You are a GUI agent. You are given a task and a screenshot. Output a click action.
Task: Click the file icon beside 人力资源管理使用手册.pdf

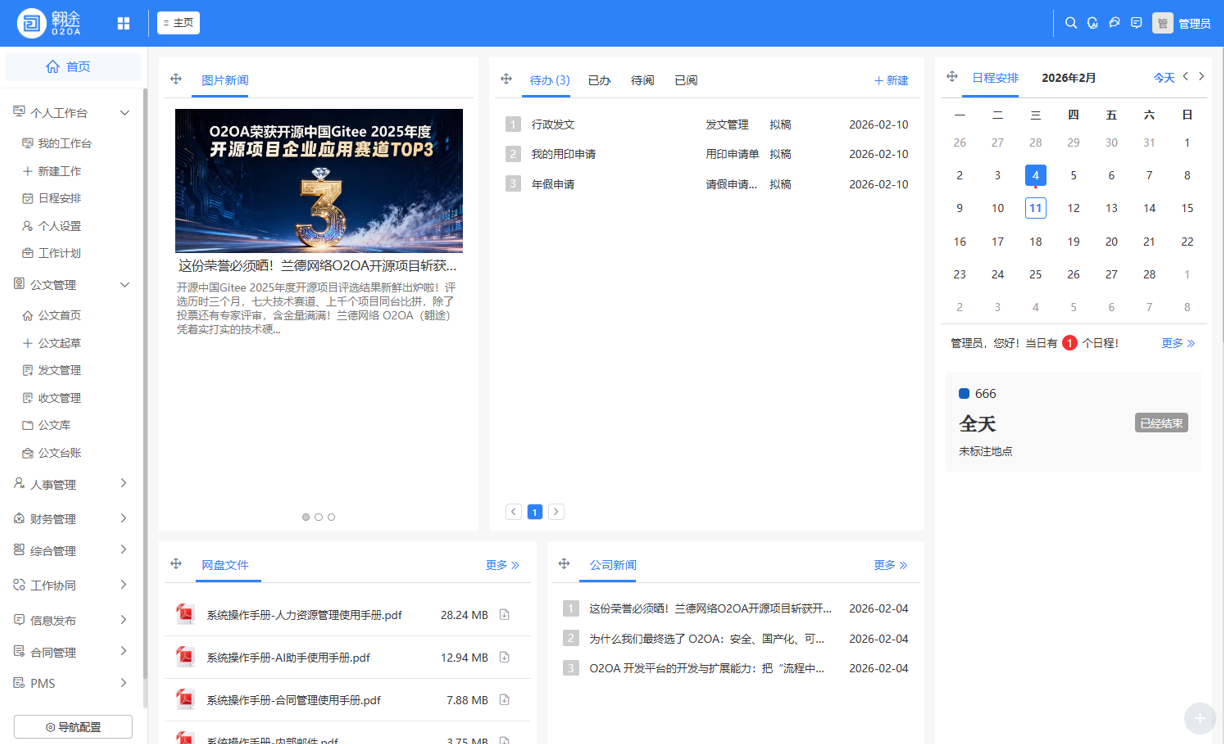coord(504,615)
